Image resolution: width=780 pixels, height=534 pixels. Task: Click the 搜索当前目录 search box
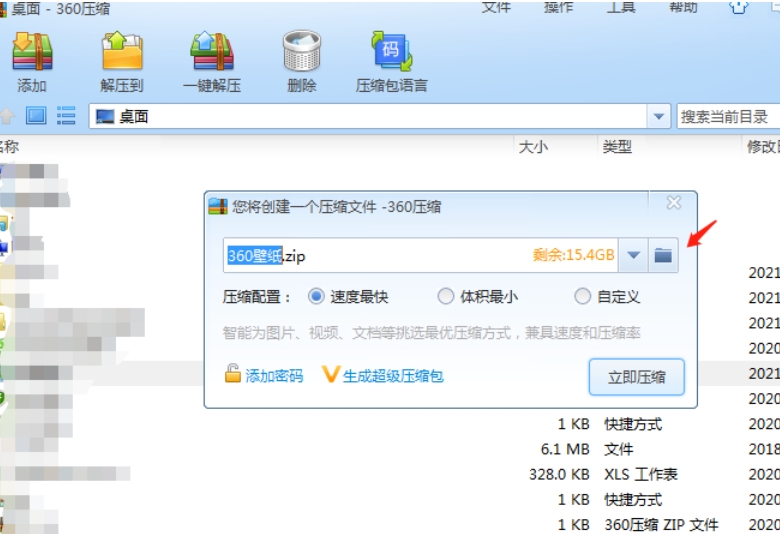coord(728,117)
